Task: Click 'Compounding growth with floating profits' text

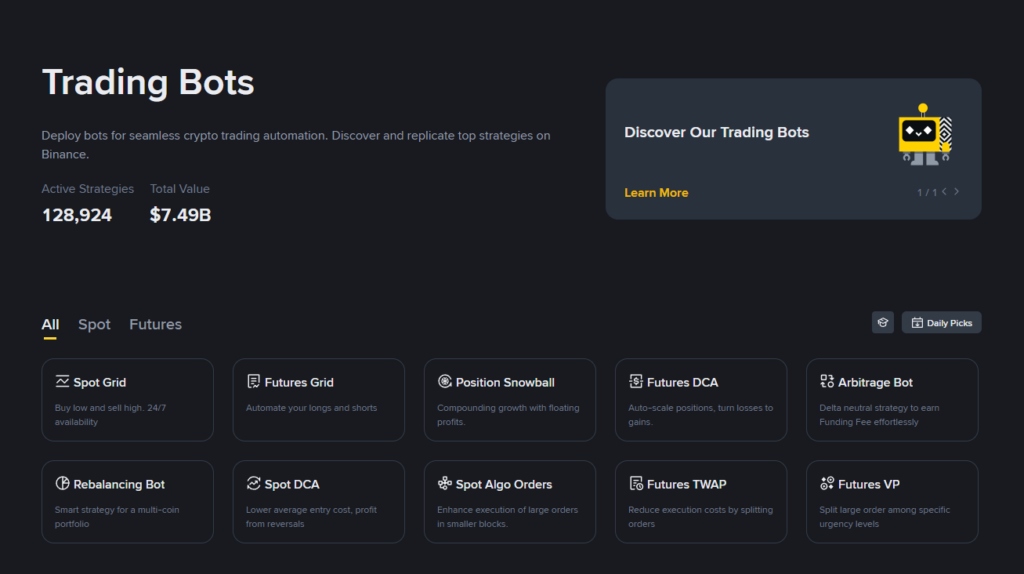Action: click(508, 415)
